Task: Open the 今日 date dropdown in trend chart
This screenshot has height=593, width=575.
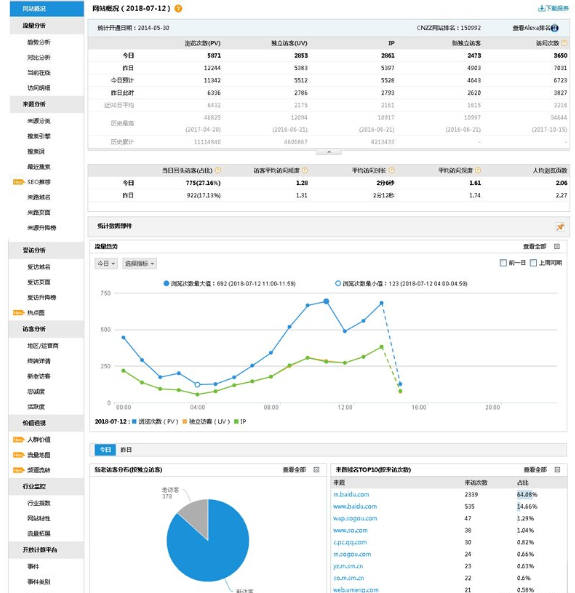Action: (x=106, y=264)
